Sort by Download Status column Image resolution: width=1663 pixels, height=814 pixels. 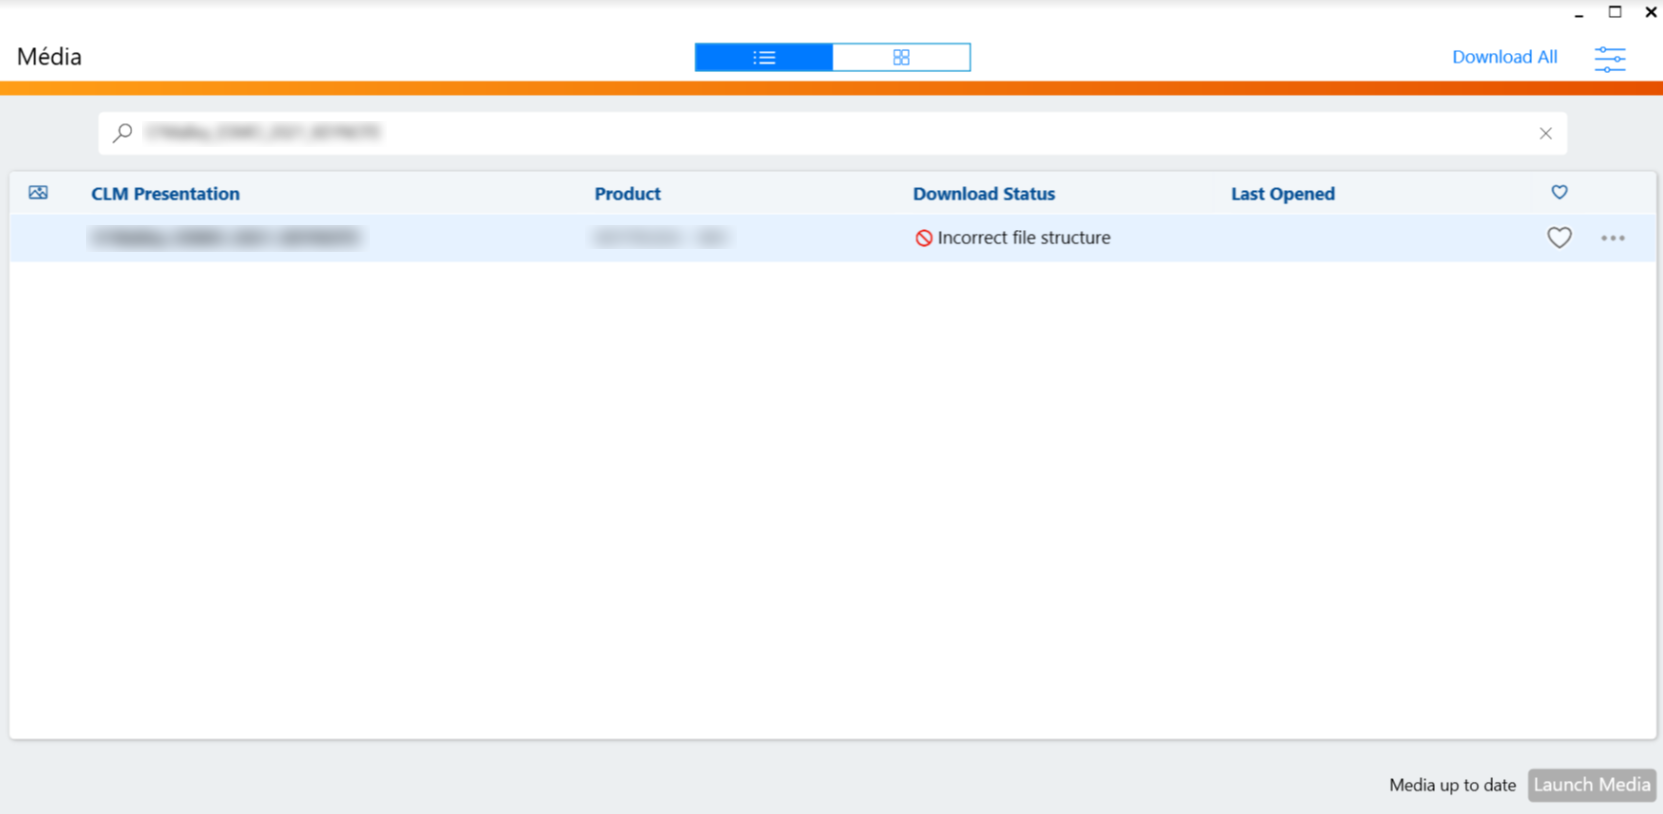tap(983, 194)
